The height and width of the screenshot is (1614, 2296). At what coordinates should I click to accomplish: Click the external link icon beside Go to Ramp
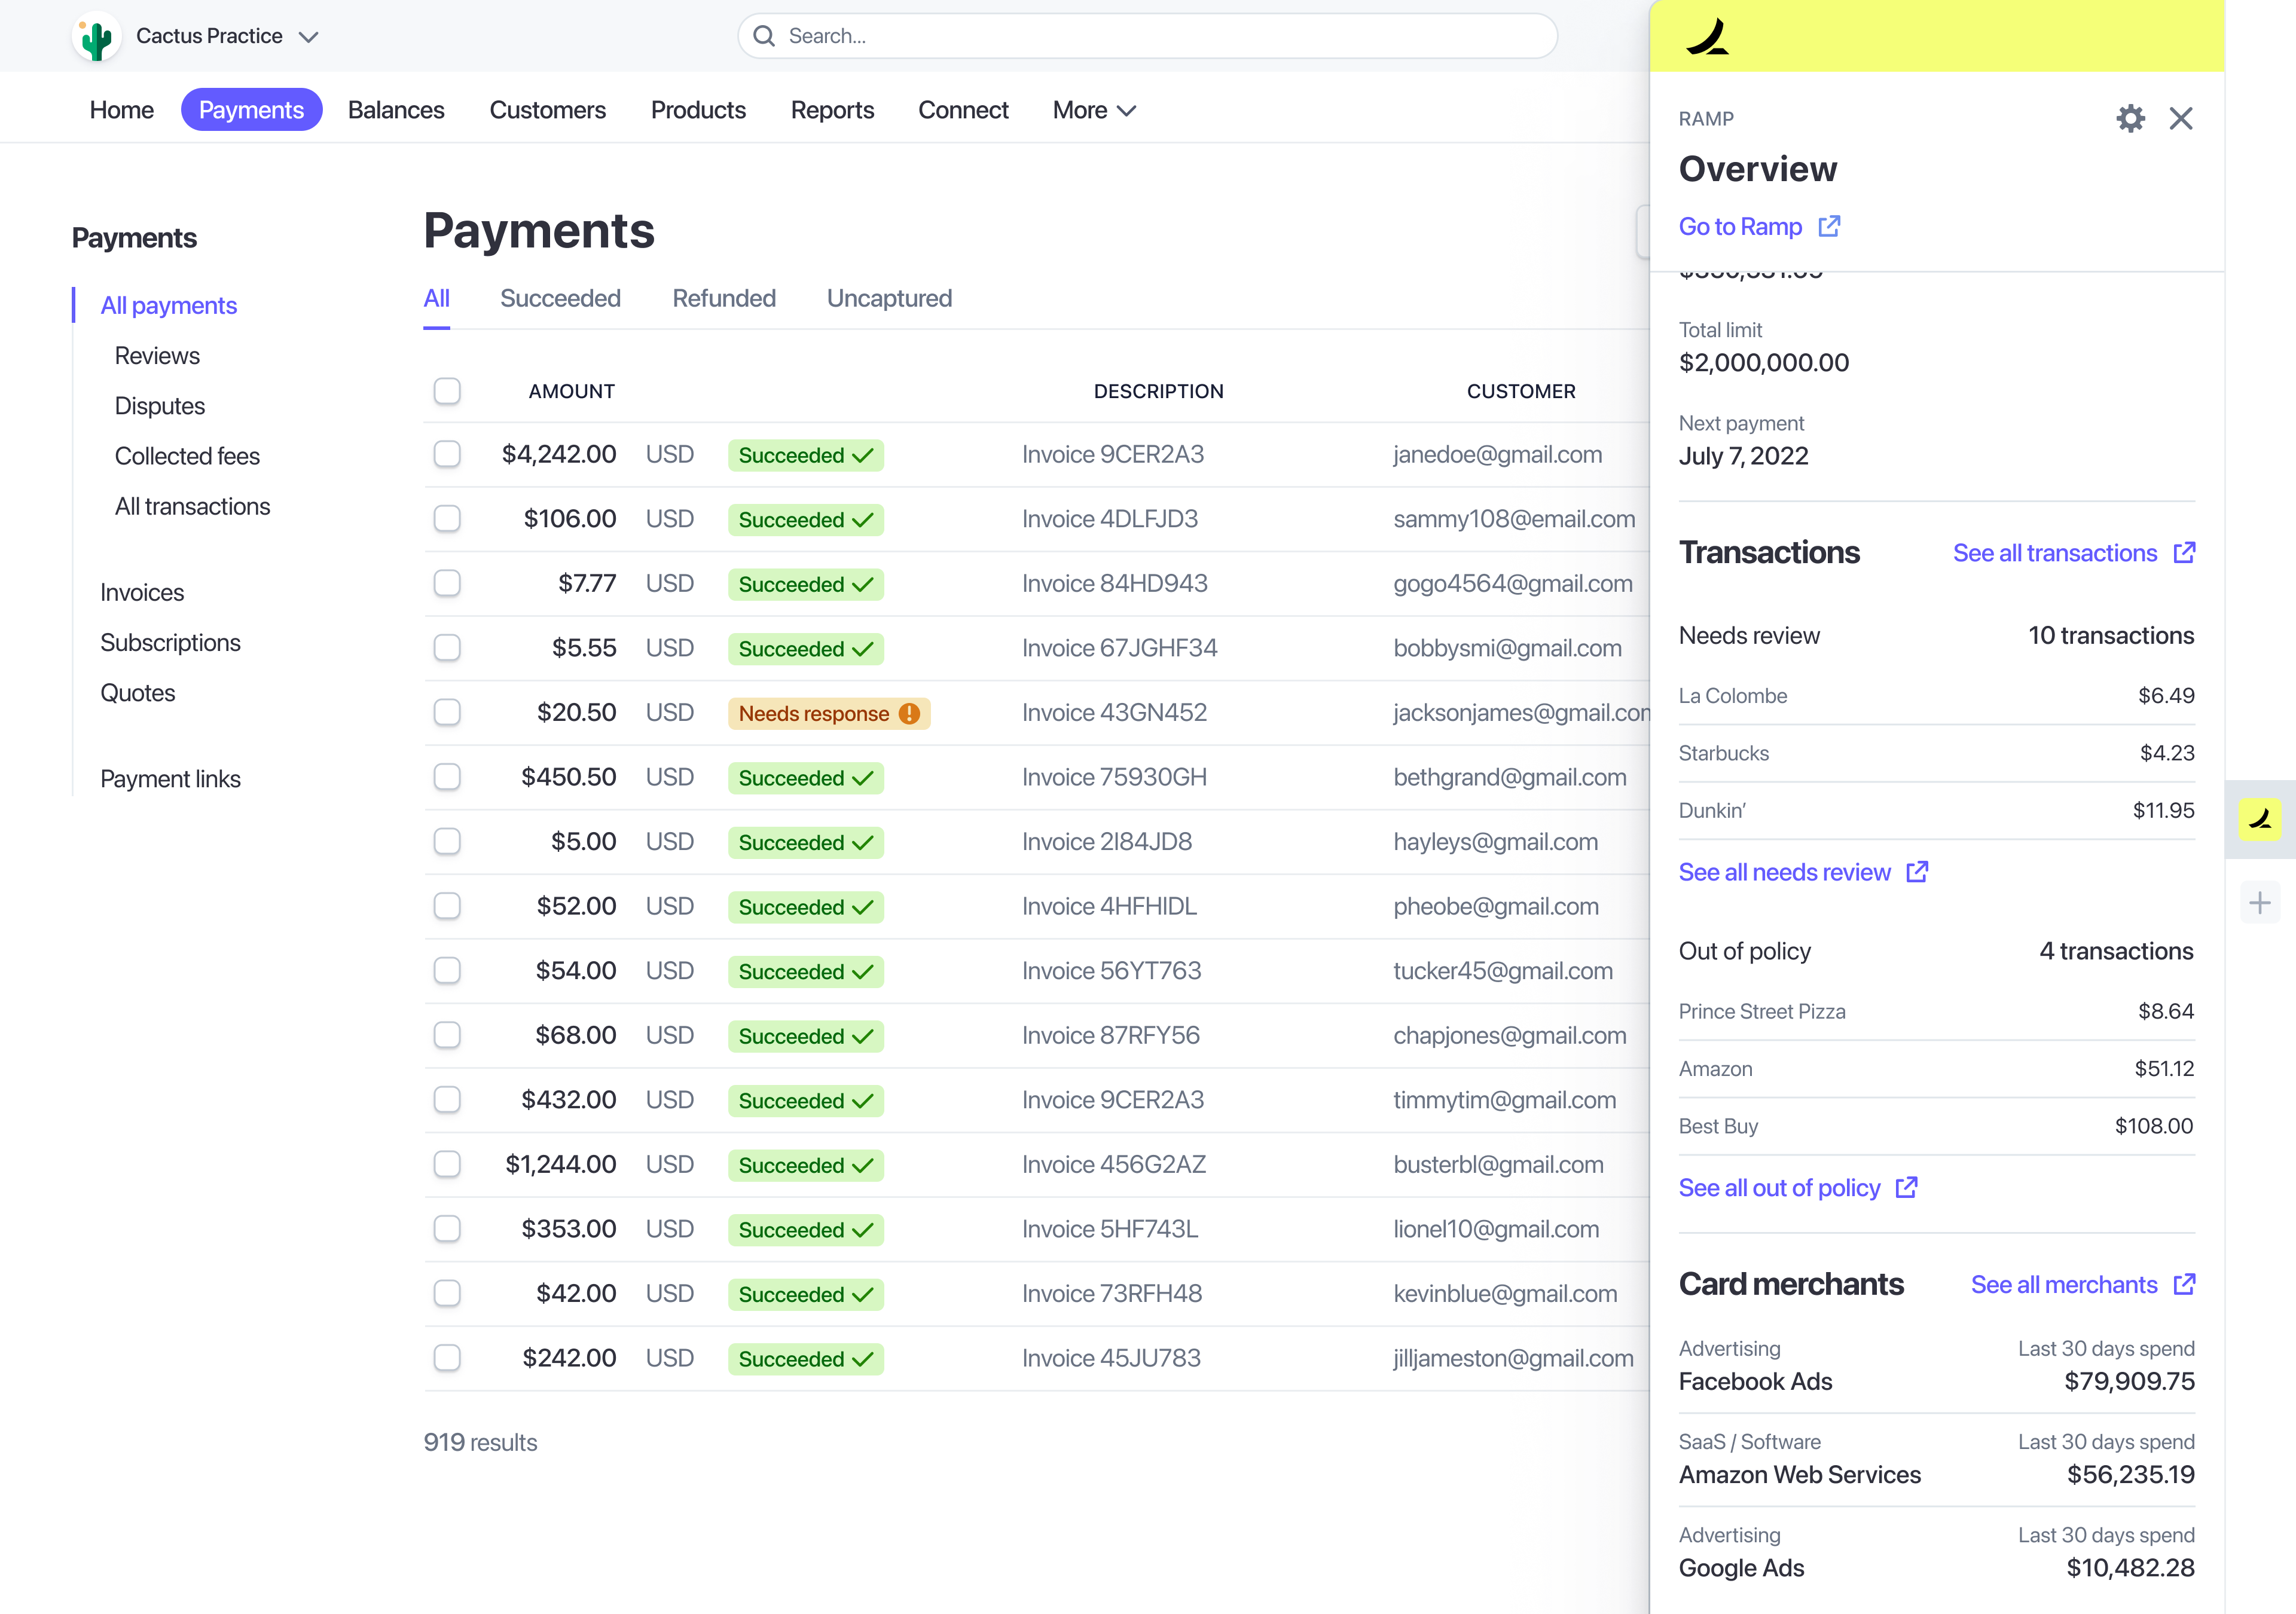(x=1829, y=226)
